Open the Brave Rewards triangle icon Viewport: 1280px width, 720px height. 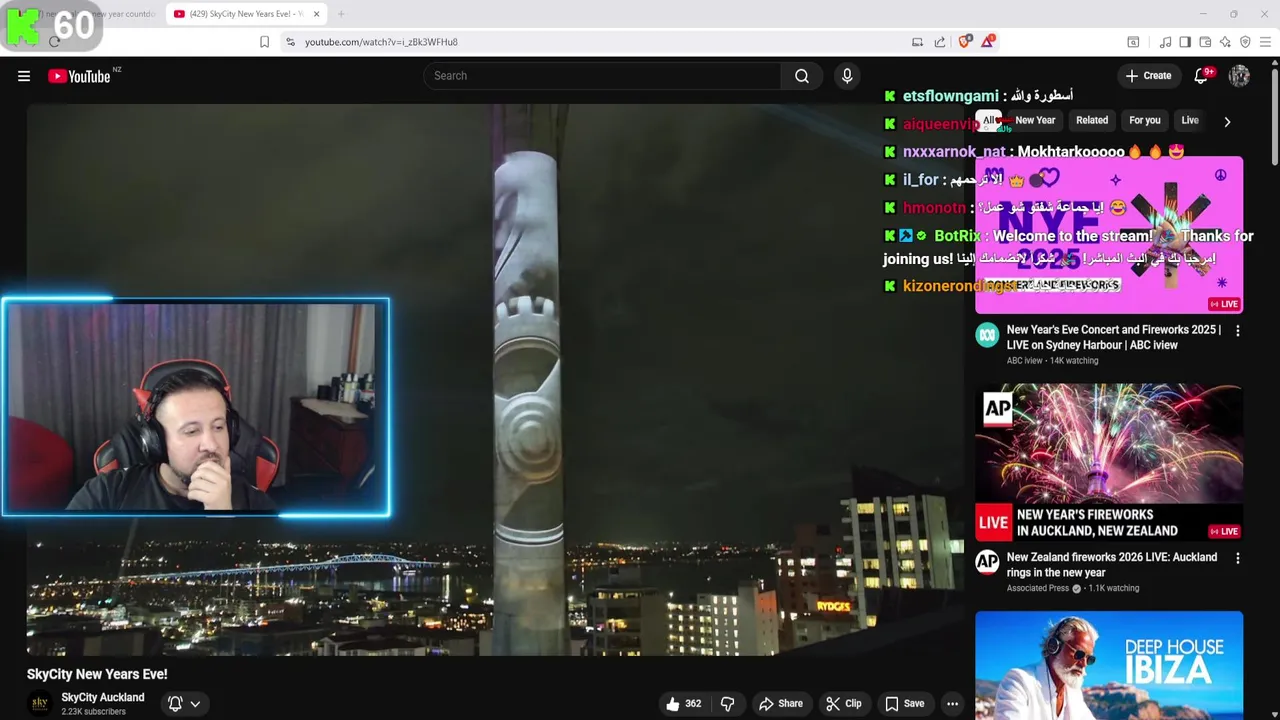pyautogui.click(x=988, y=41)
